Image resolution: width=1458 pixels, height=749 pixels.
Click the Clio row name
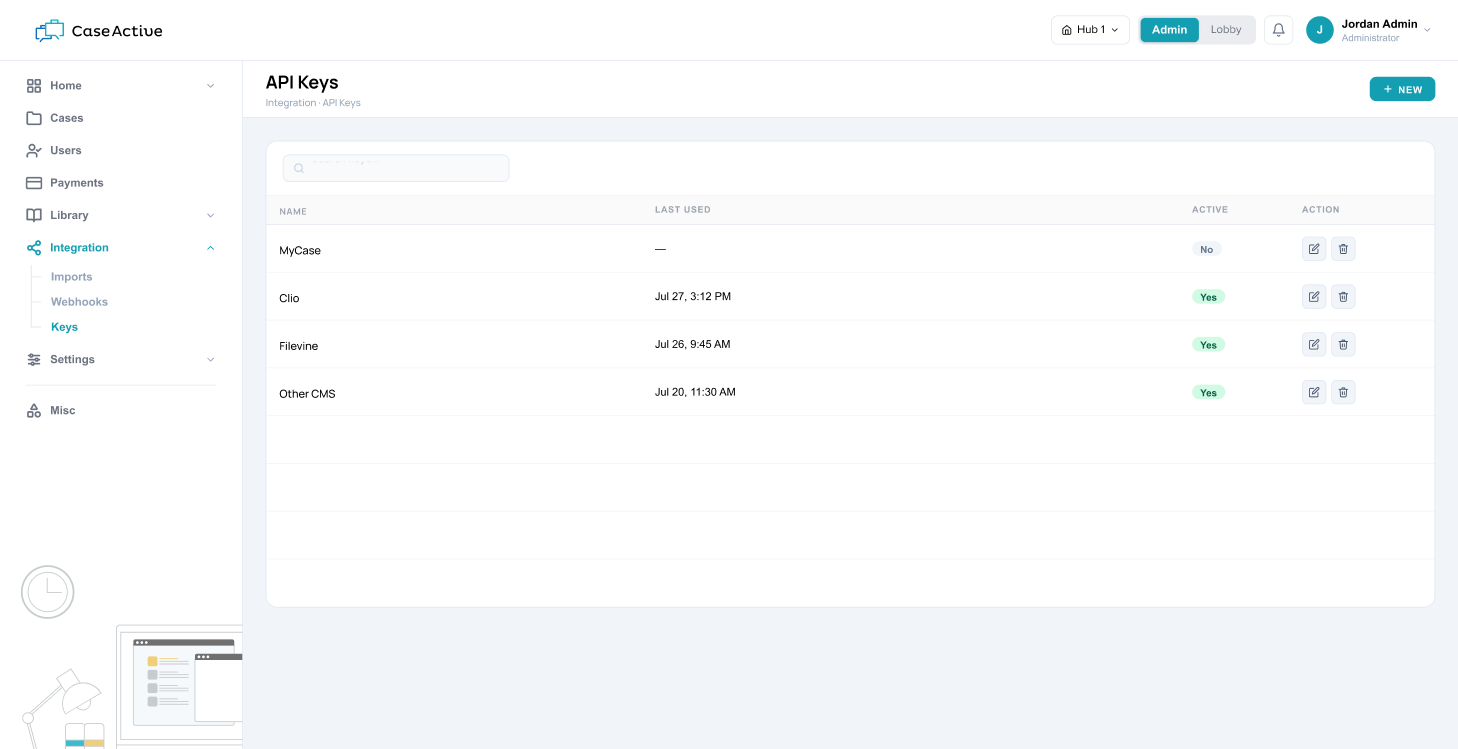pyautogui.click(x=289, y=298)
